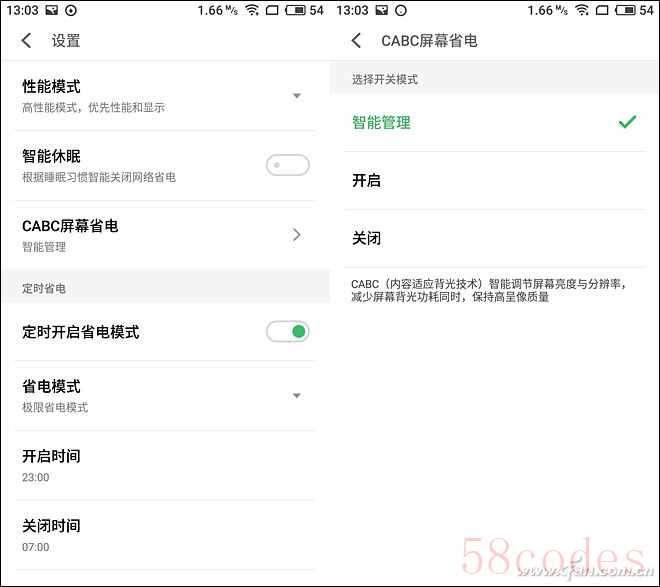This screenshot has width=660, height=587.
Task: Tap the 性能模式 setting row
Action: tap(165, 96)
